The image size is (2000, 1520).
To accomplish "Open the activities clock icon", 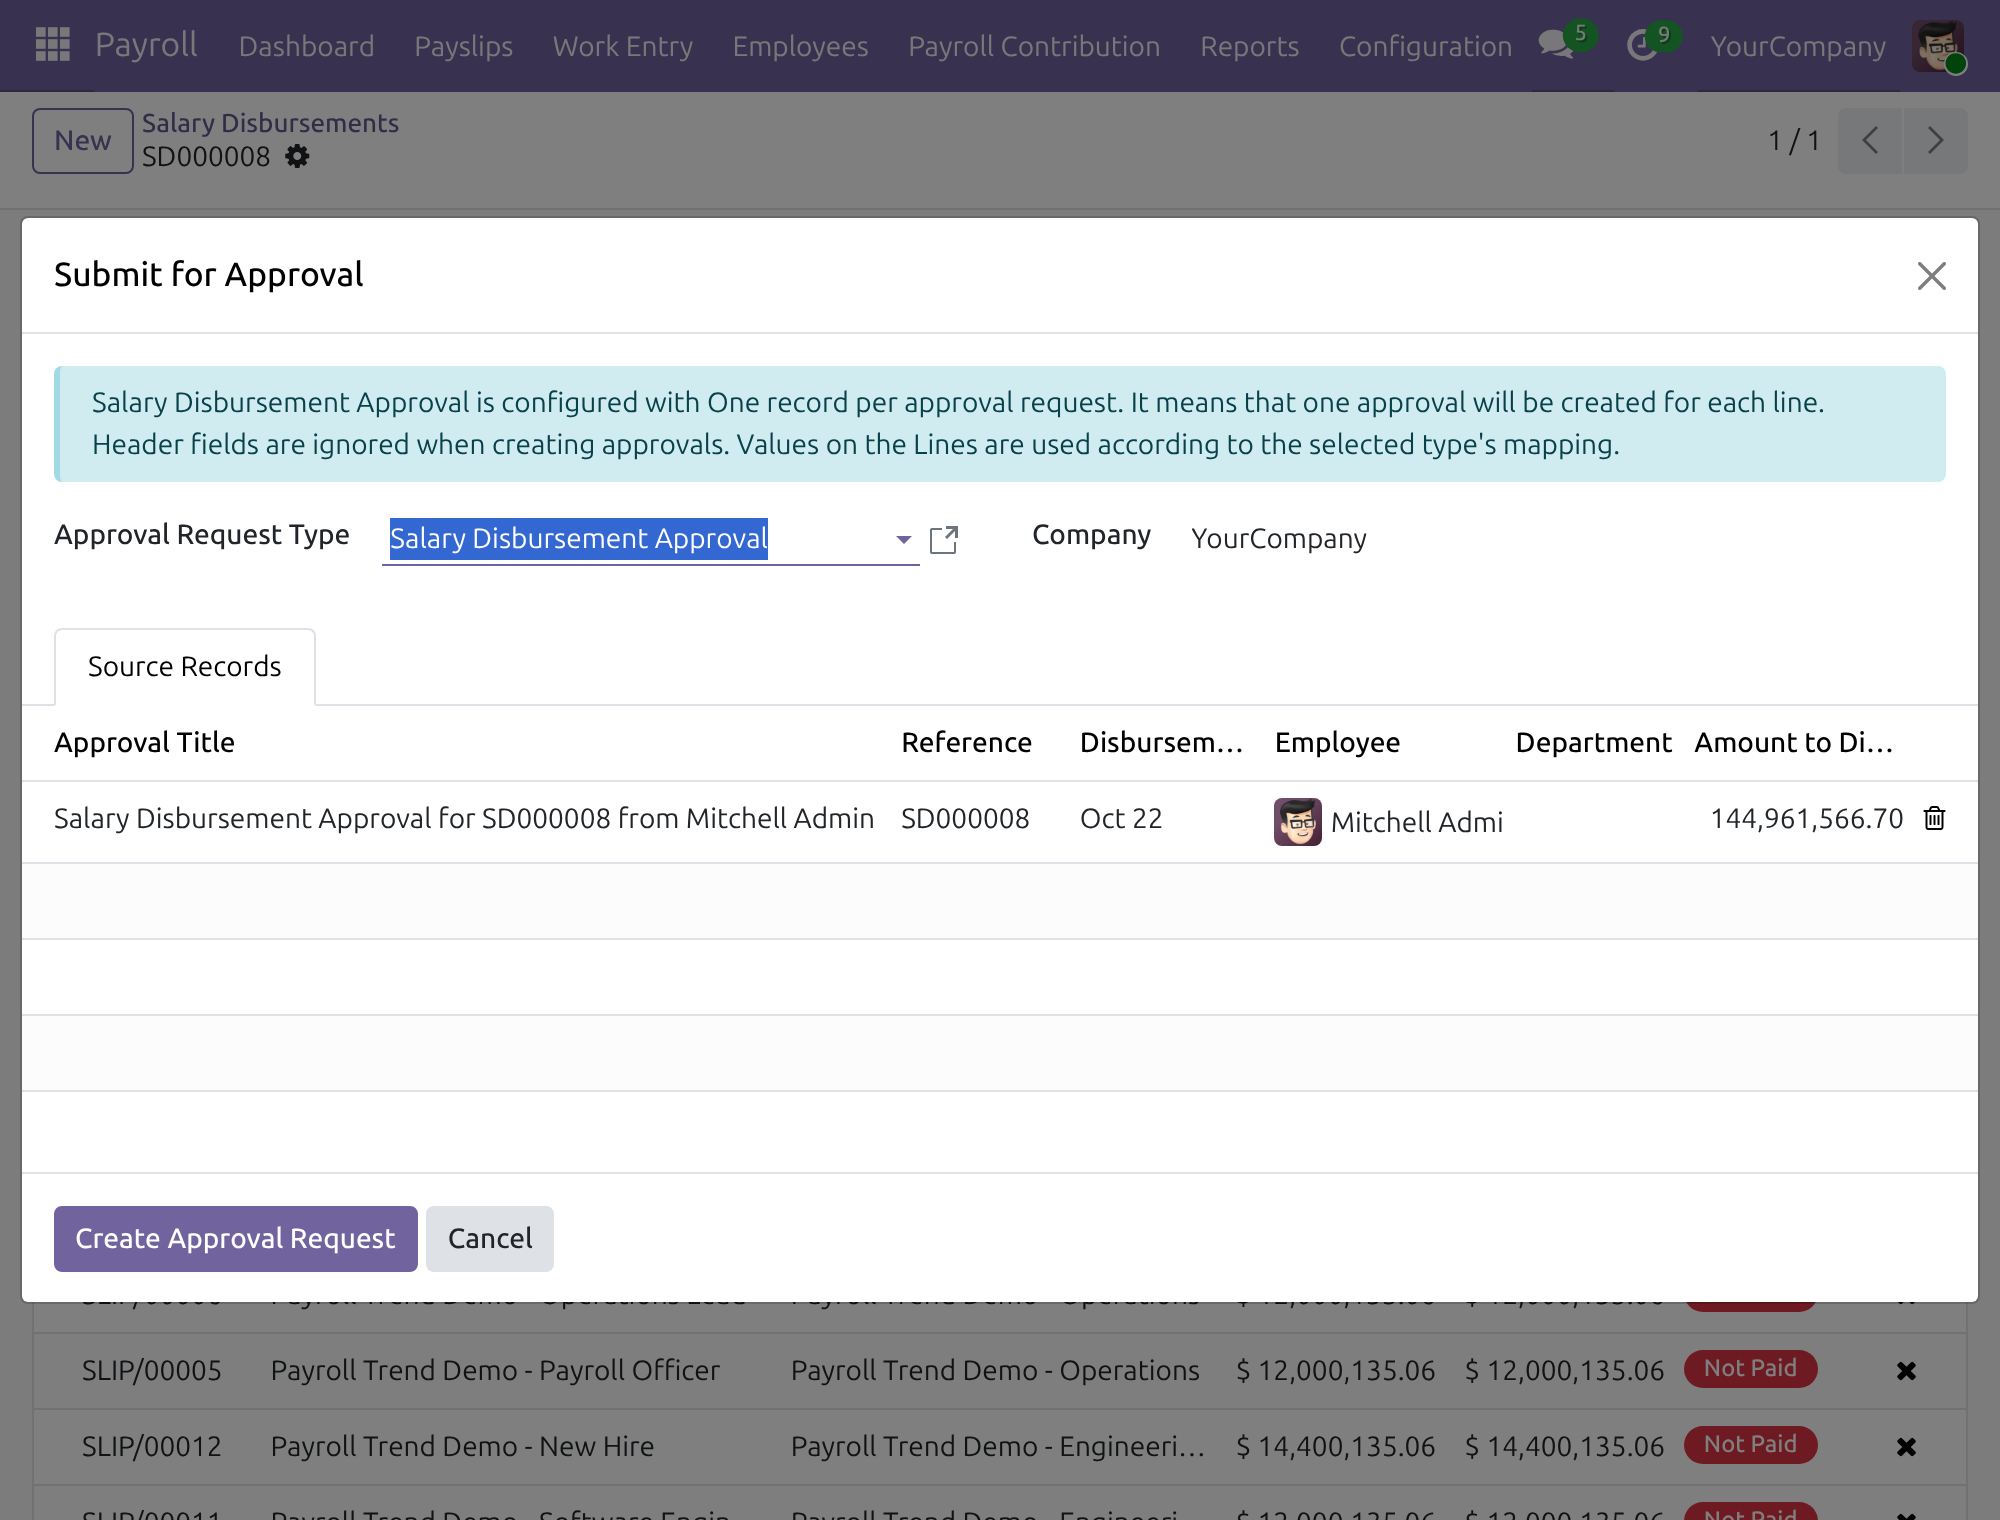I will [1642, 45].
